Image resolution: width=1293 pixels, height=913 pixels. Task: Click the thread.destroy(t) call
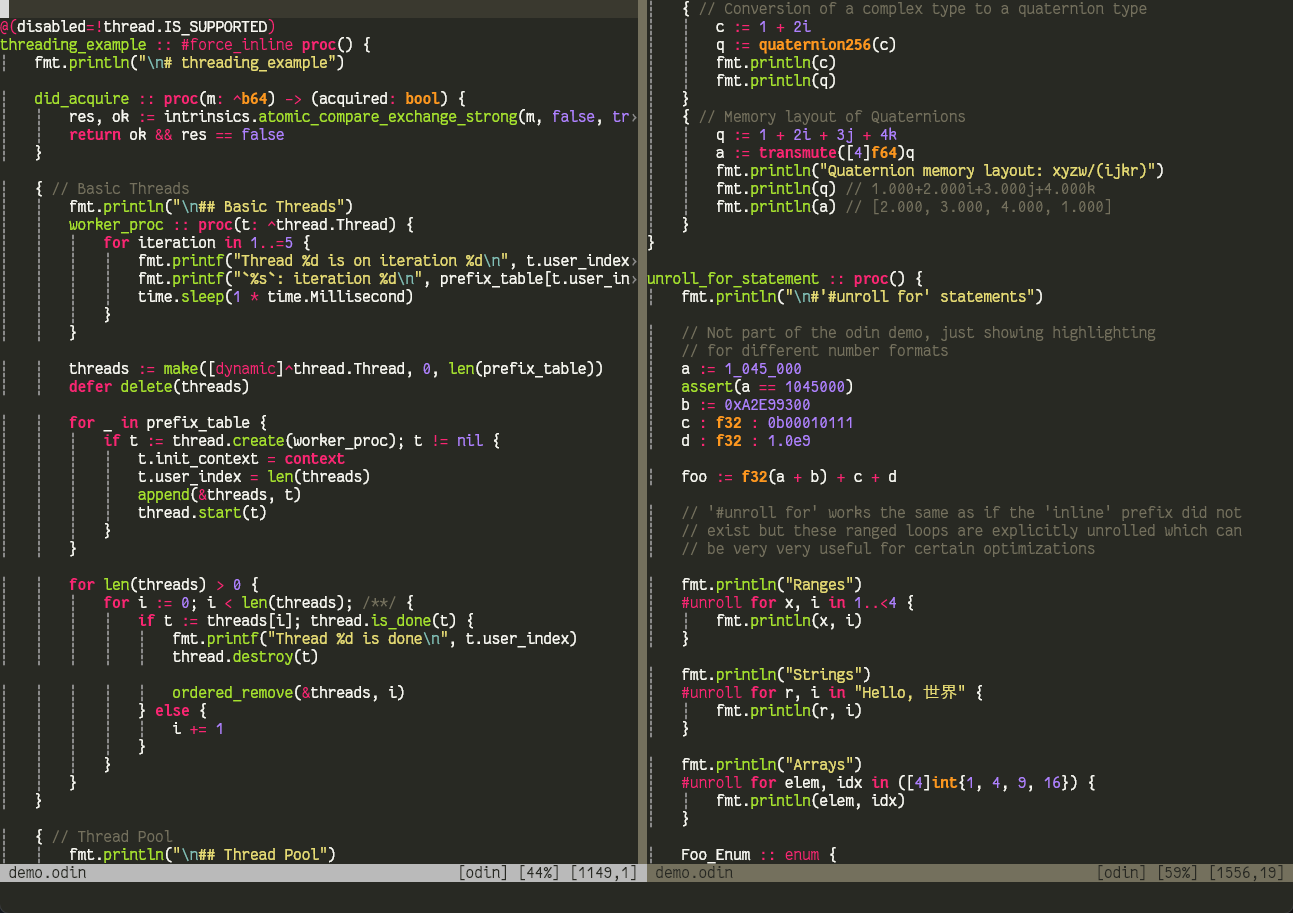click(245, 656)
